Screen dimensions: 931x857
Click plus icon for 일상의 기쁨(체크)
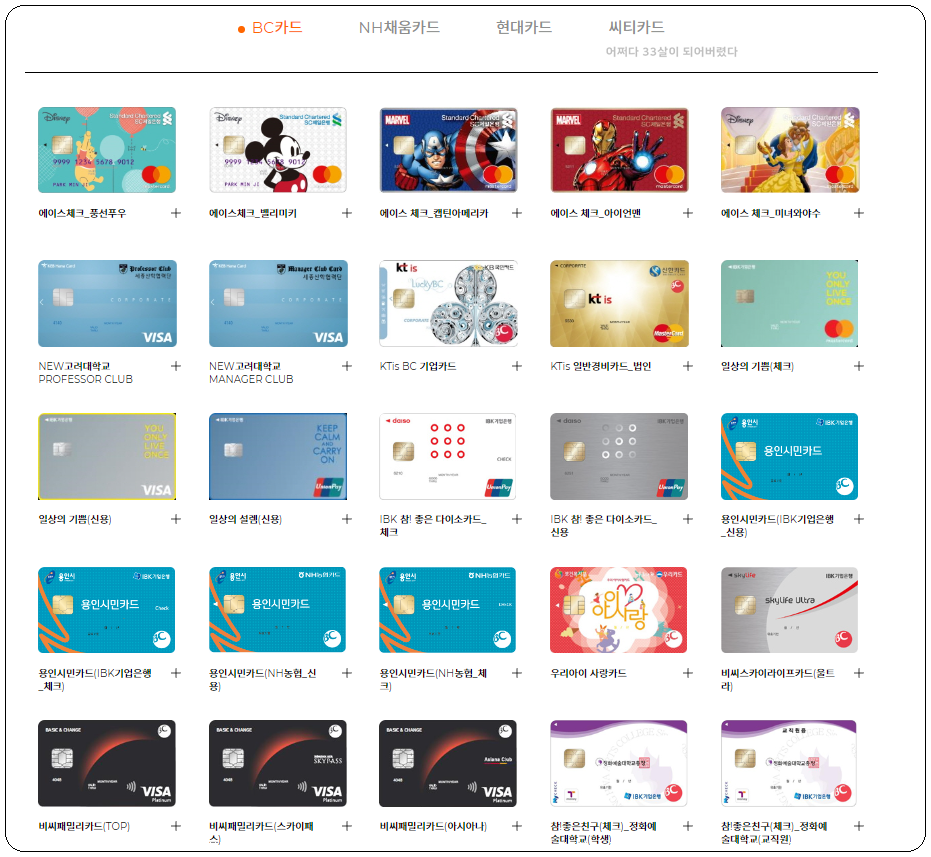(x=859, y=366)
